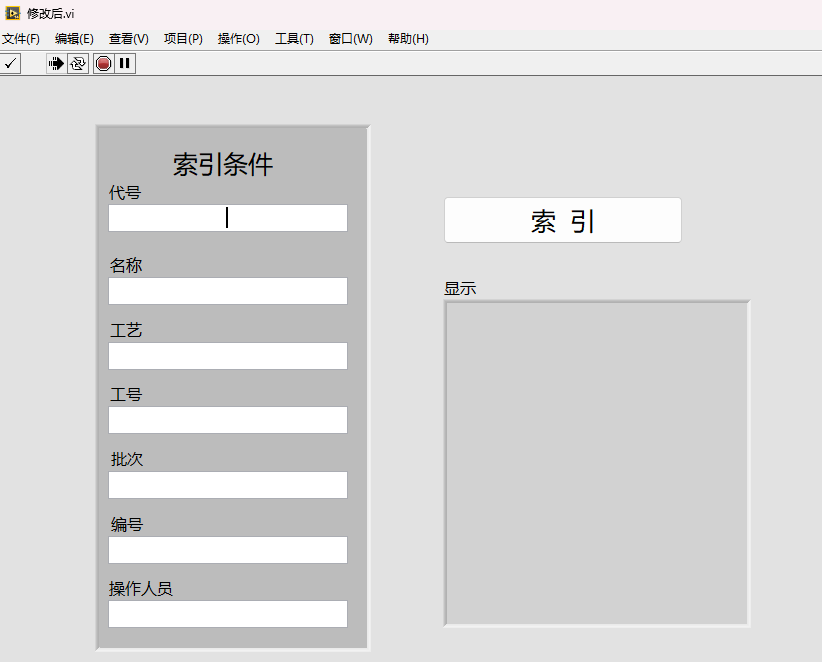
Task: Click the 名称 text box
Action: click(227, 290)
